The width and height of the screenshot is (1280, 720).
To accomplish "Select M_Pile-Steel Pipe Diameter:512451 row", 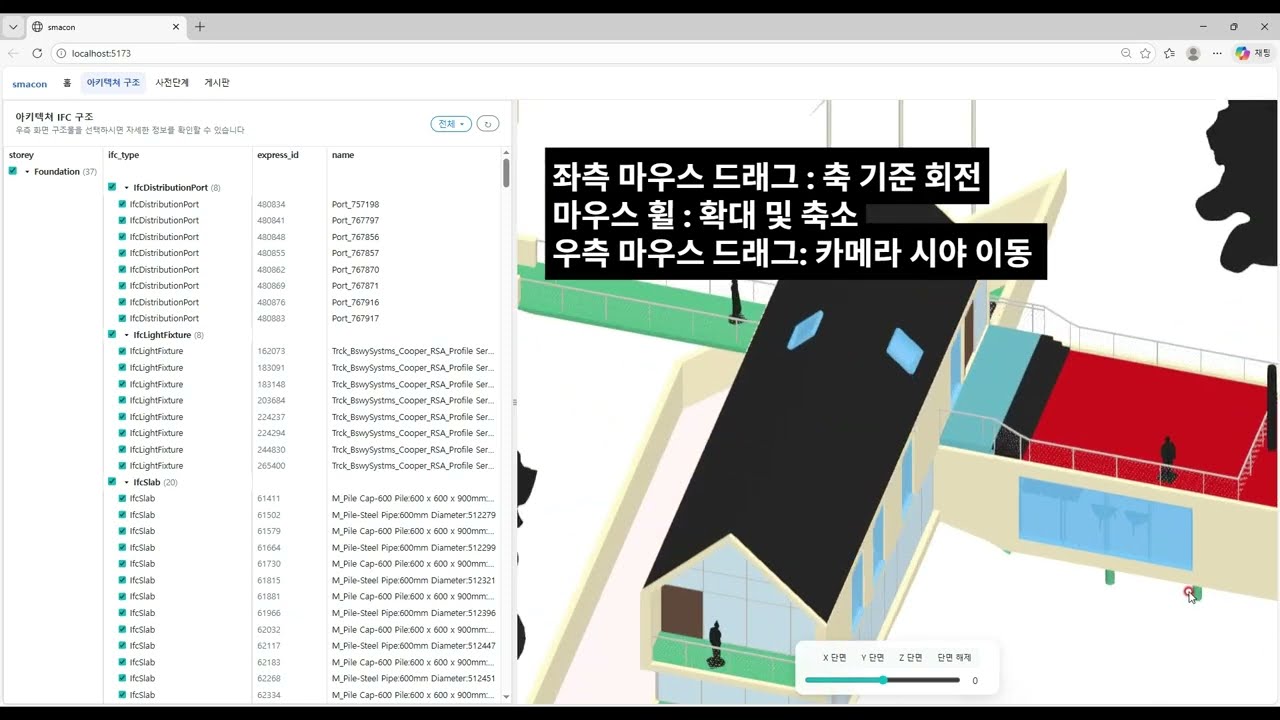I will pyautogui.click(x=414, y=678).
